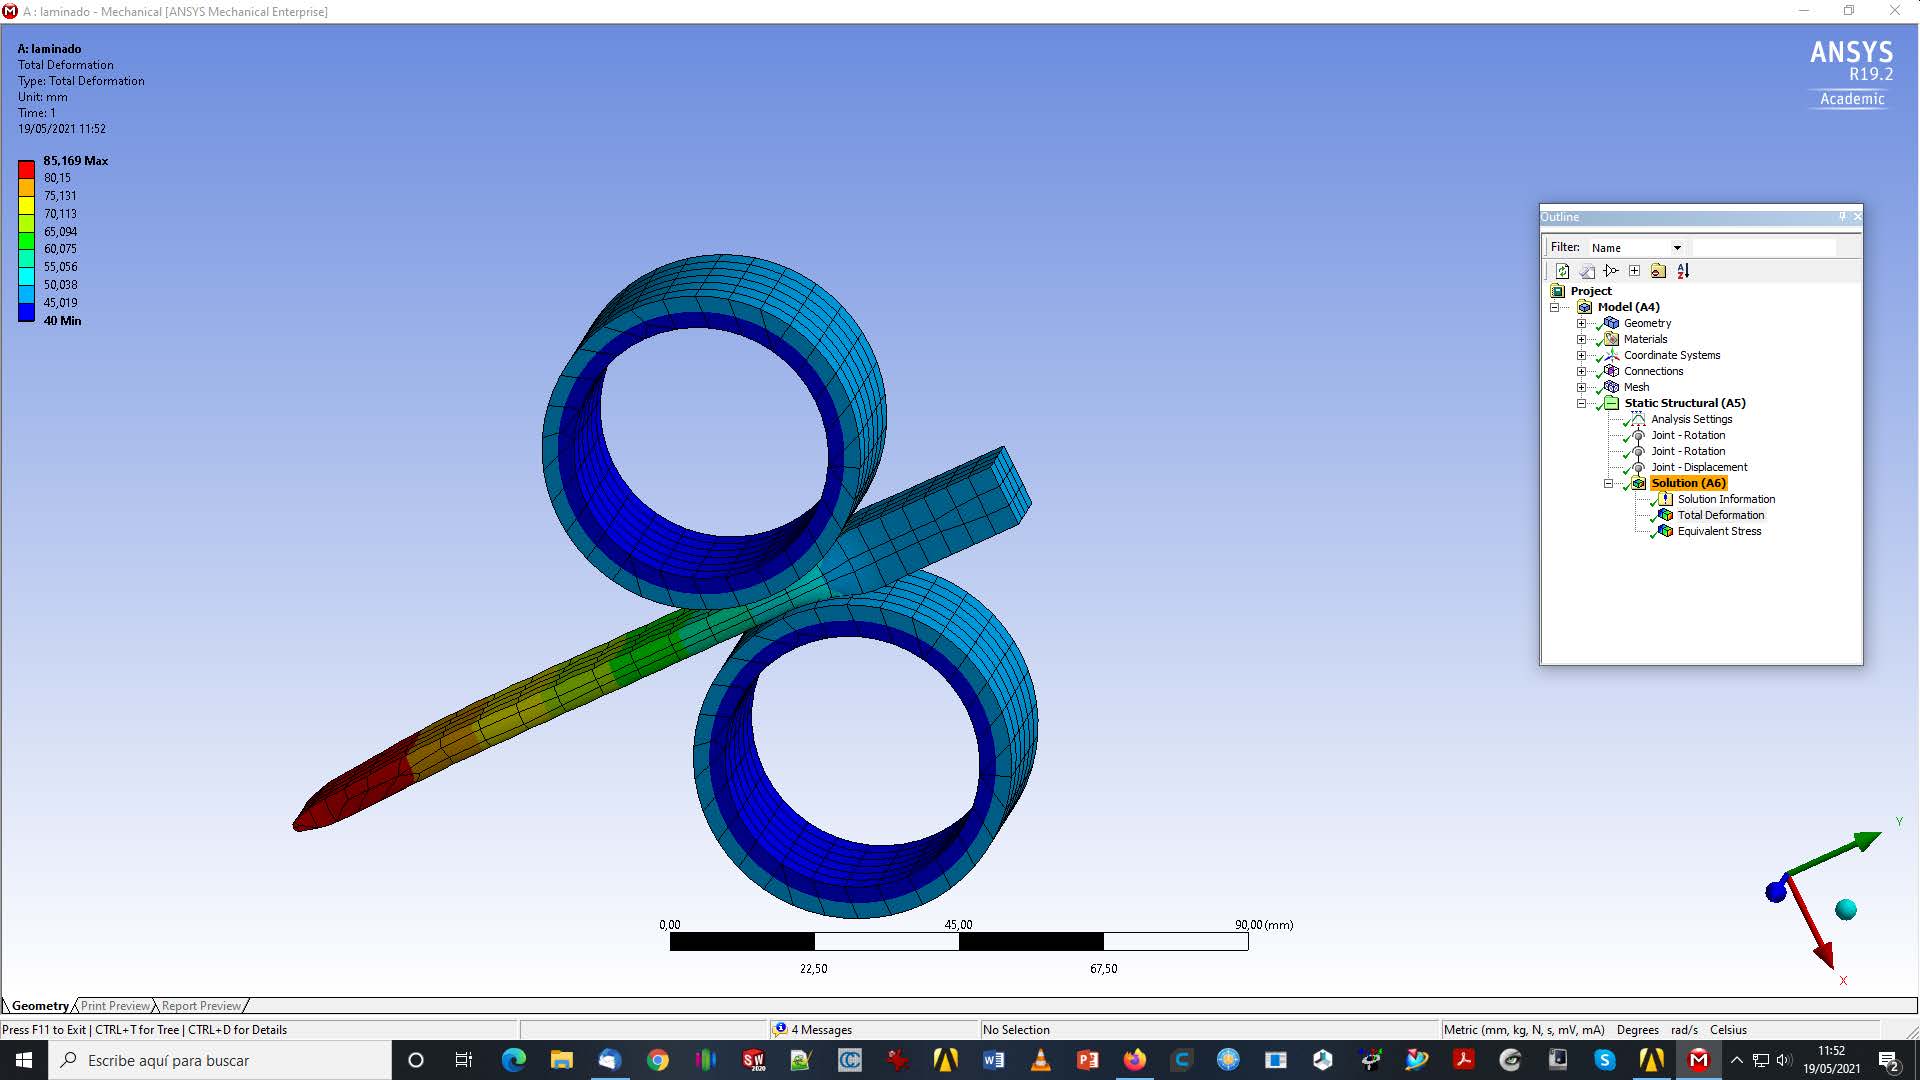Click the expand all plus icon in Outline toolbar

click(1634, 271)
